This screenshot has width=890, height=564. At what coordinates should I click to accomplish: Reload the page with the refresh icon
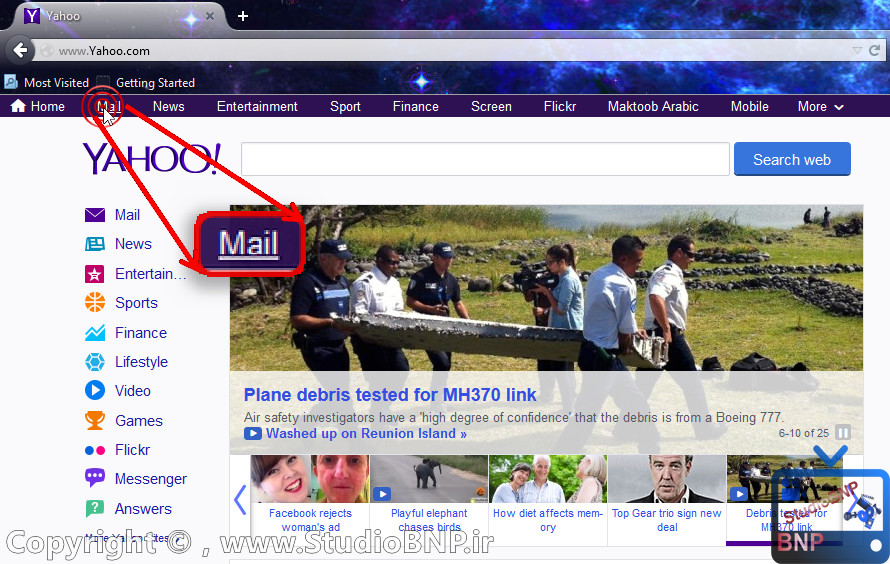[x=875, y=50]
